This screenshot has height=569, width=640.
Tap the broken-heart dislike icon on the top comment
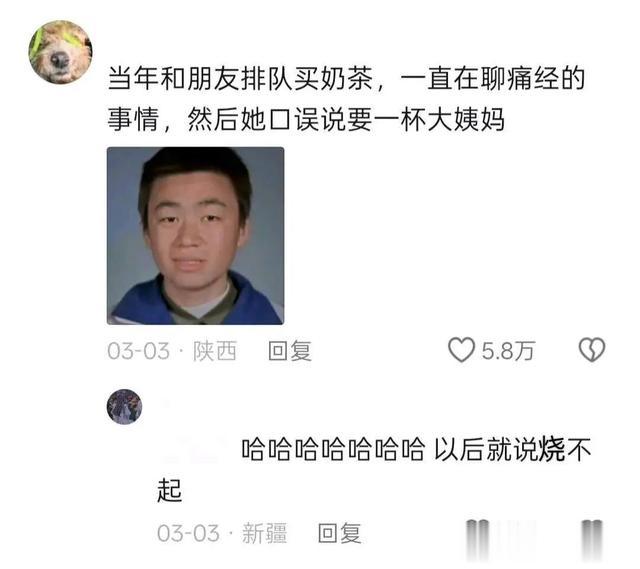[592, 350]
